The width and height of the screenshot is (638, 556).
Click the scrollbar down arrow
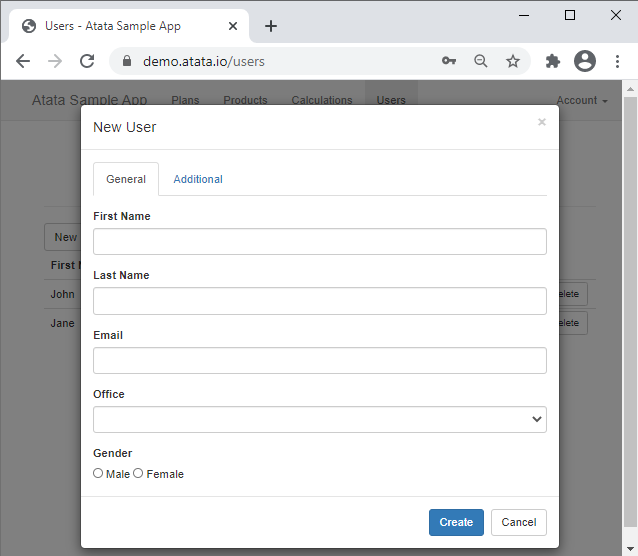click(x=630, y=549)
